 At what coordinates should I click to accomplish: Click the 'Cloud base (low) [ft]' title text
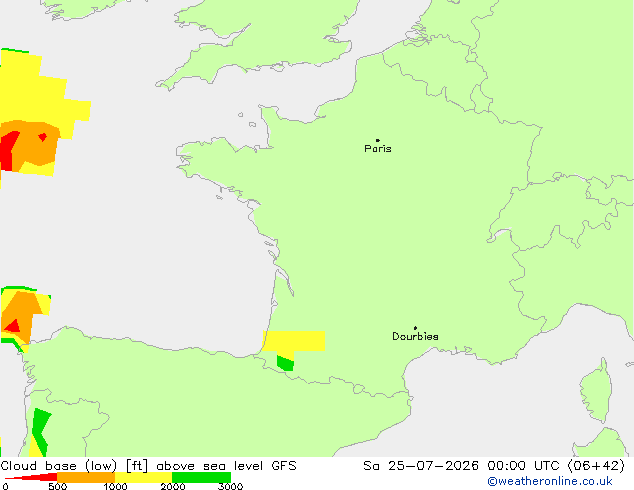74,466
